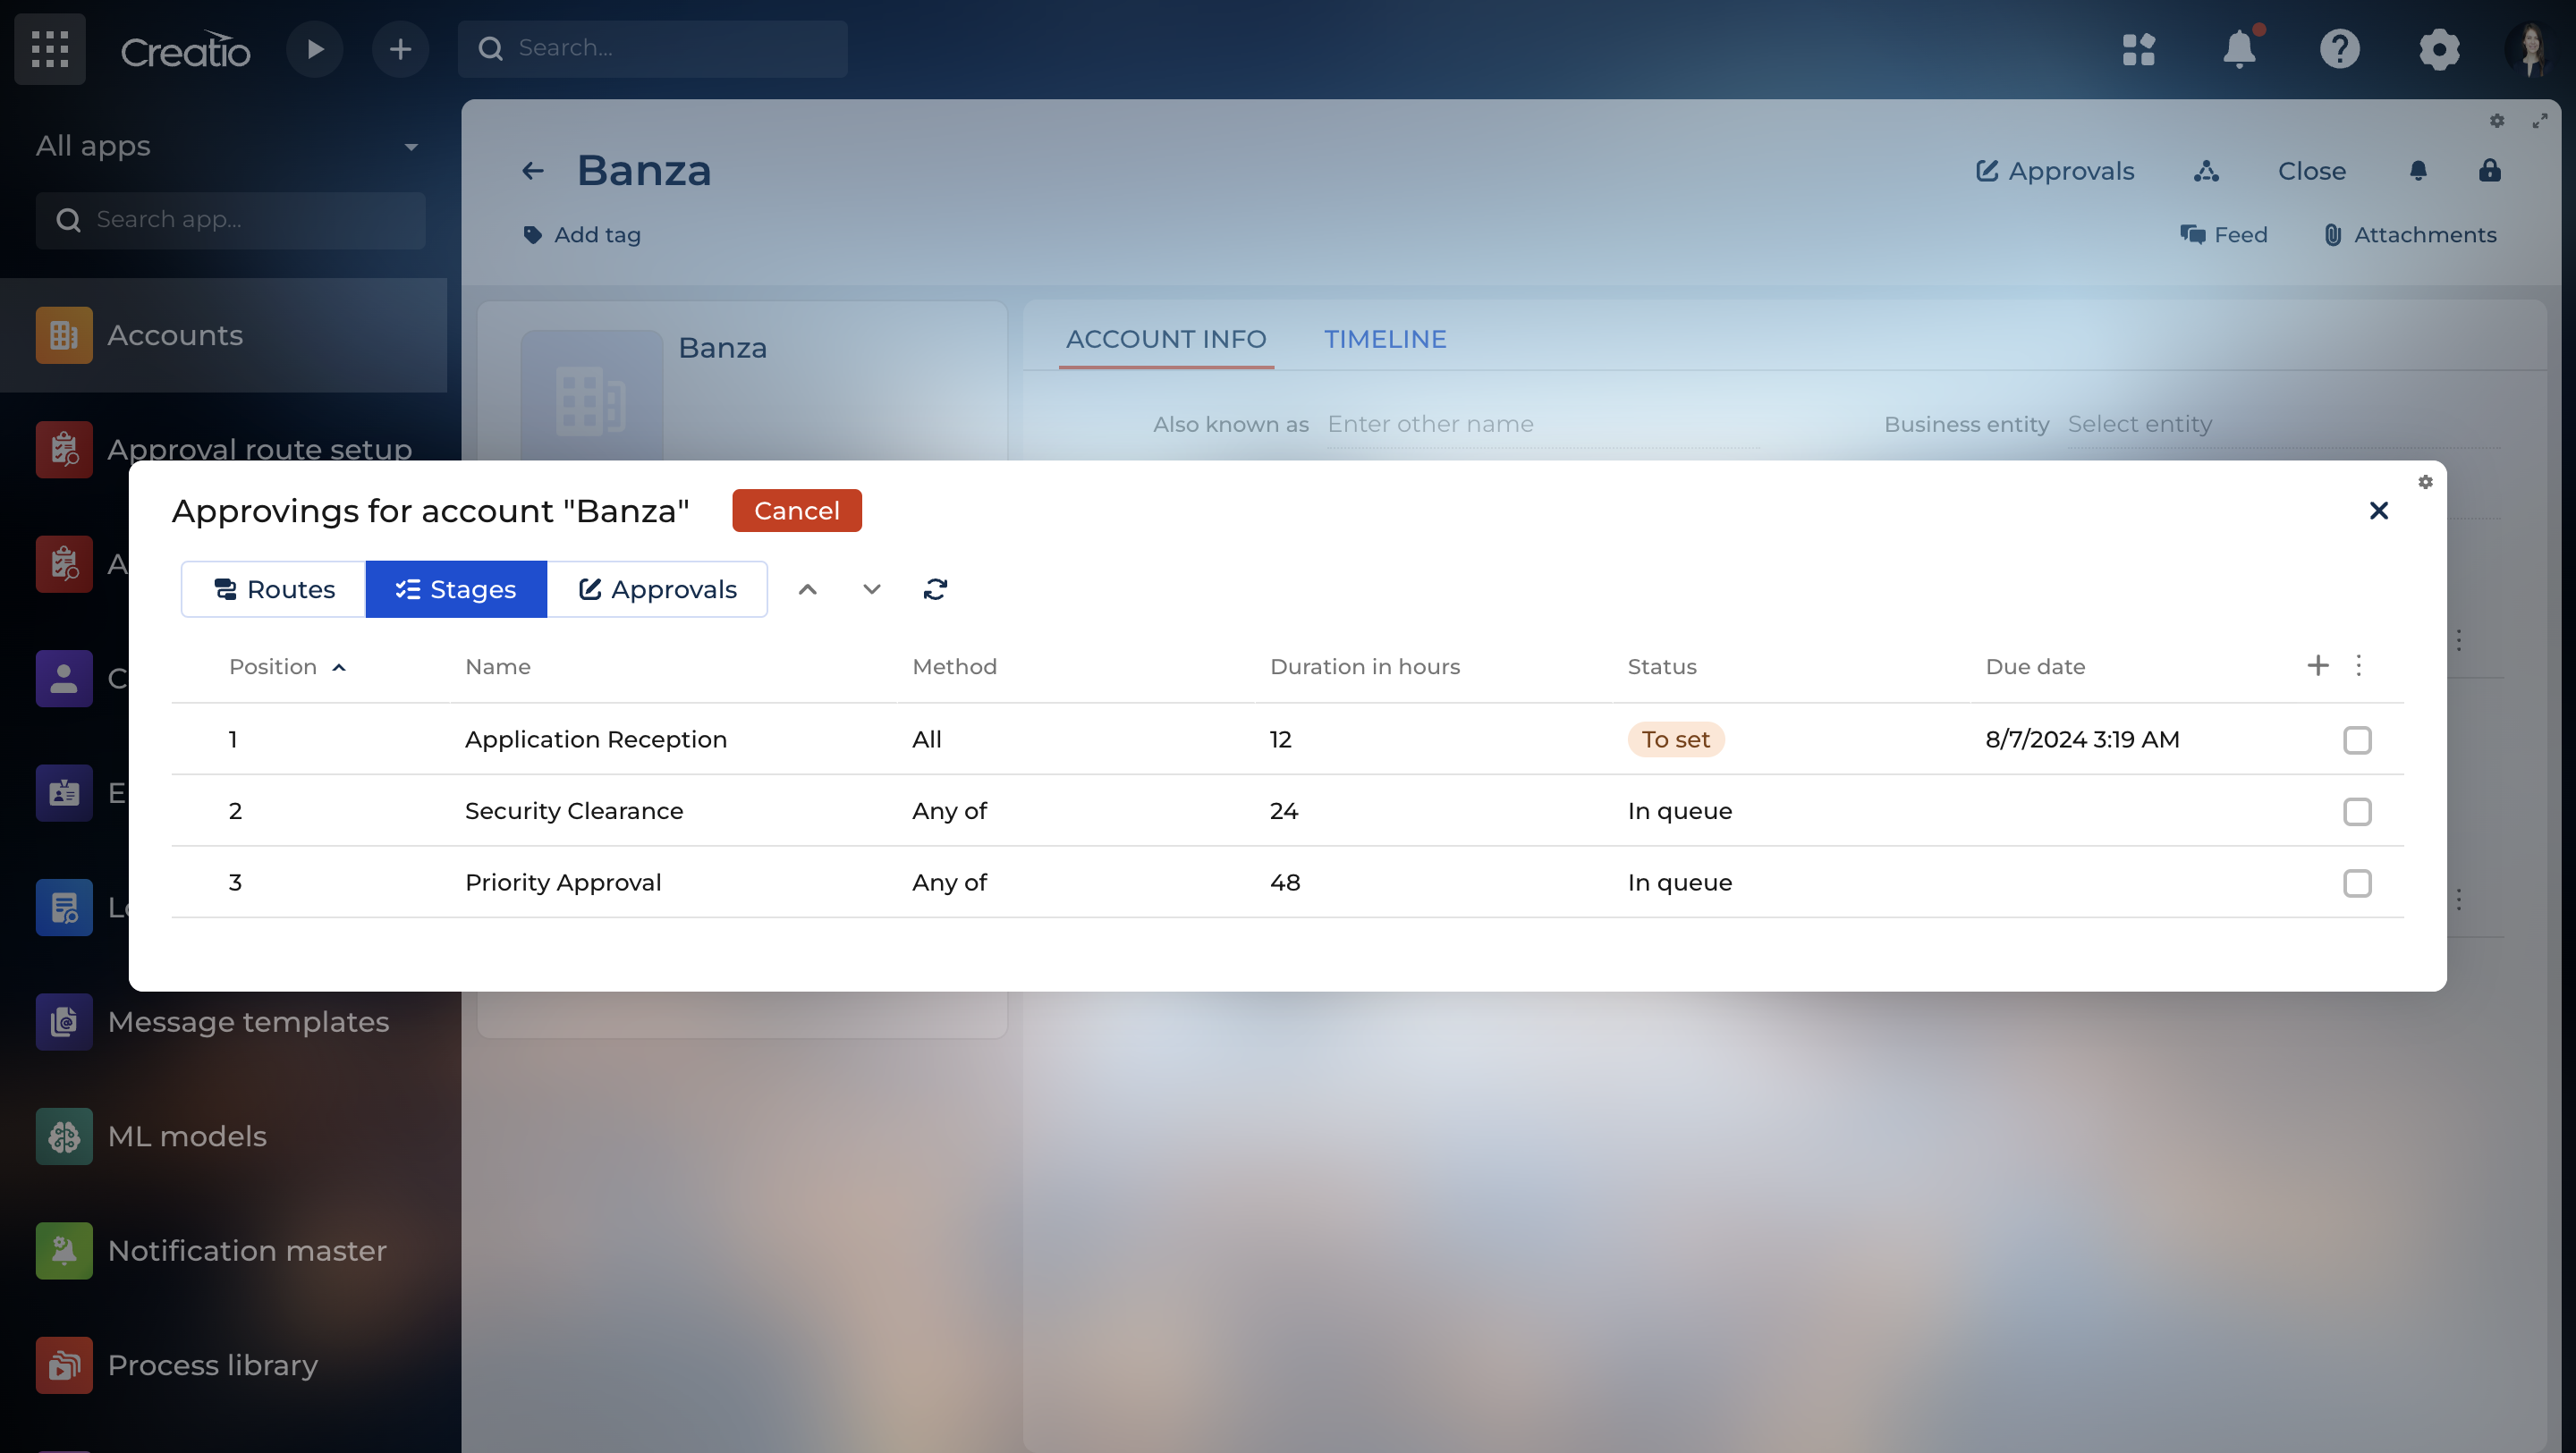This screenshot has width=2576, height=1453.
Task: Select the Security Clearance stage name
Action: [x=574, y=811]
